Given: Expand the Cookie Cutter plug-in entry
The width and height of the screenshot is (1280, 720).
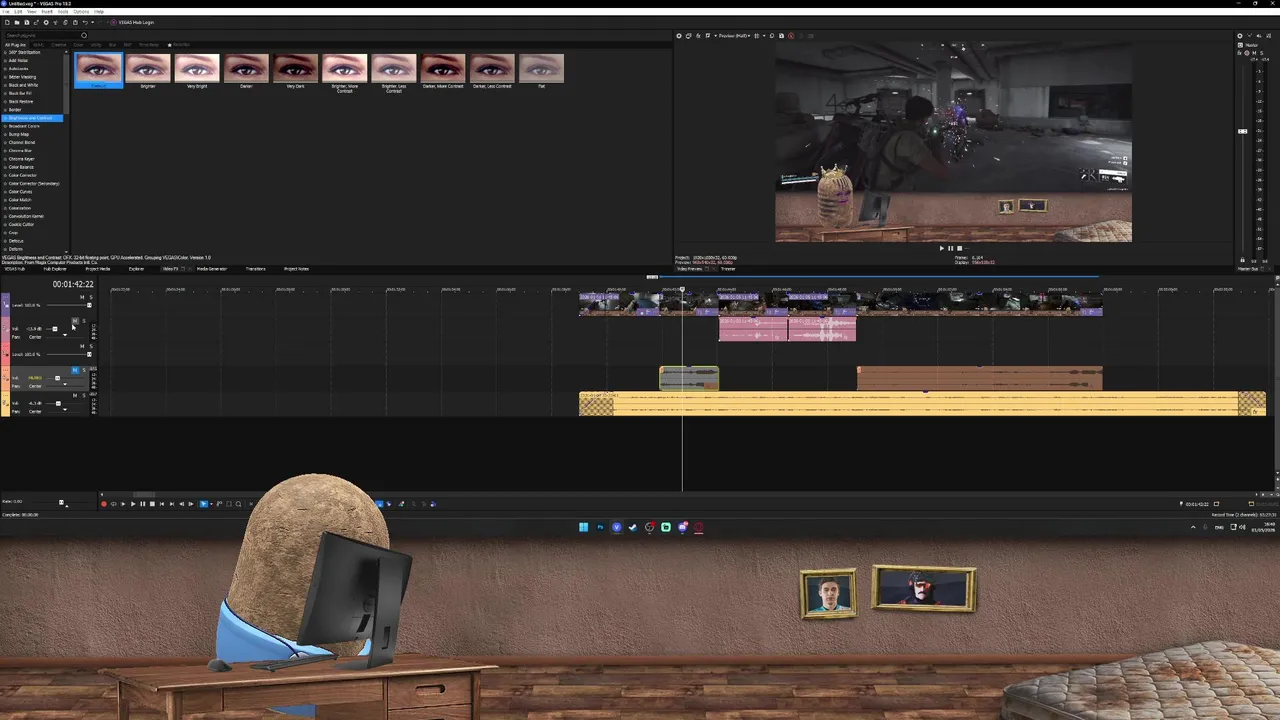Looking at the screenshot, I should (5, 224).
